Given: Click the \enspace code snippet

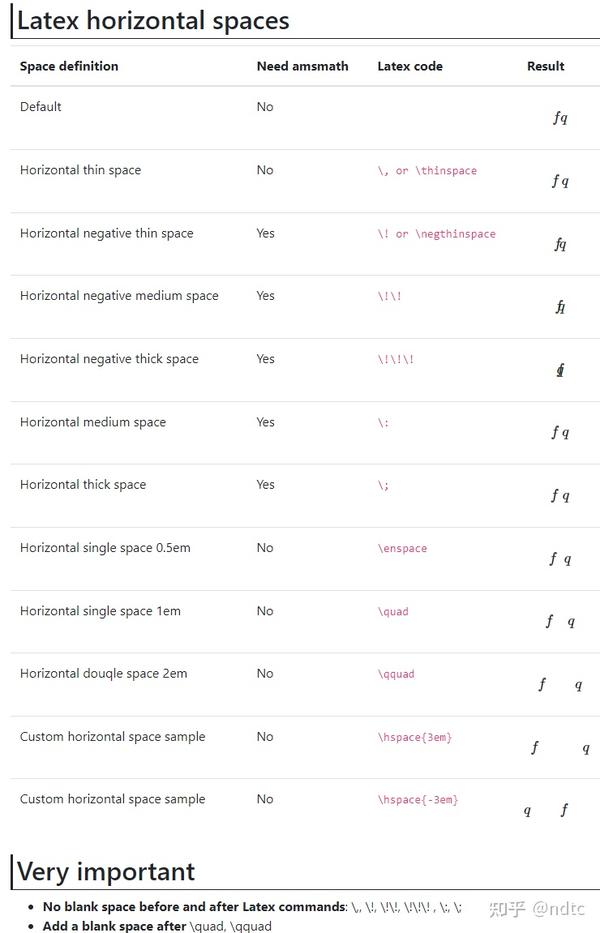Looking at the screenshot, I should point(402,548).
